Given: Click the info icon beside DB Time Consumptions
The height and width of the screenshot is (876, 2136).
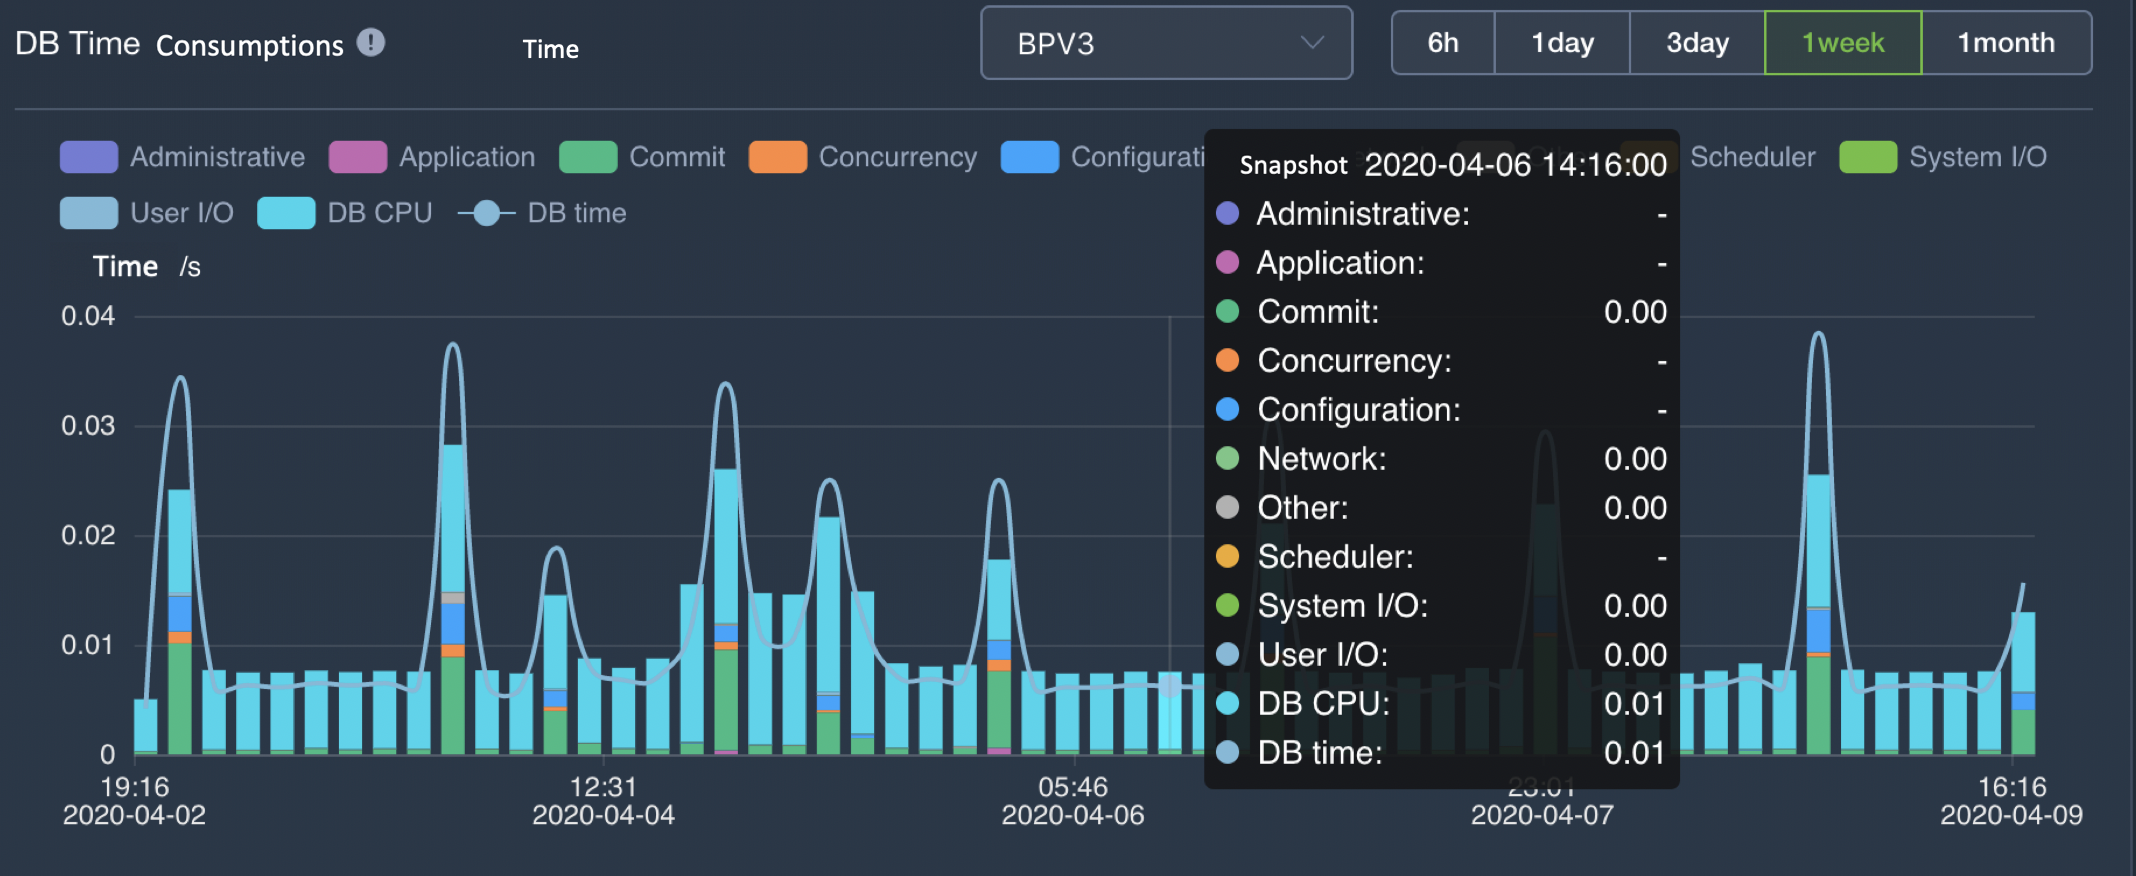Looking at the screenshot, I should 371,43.
